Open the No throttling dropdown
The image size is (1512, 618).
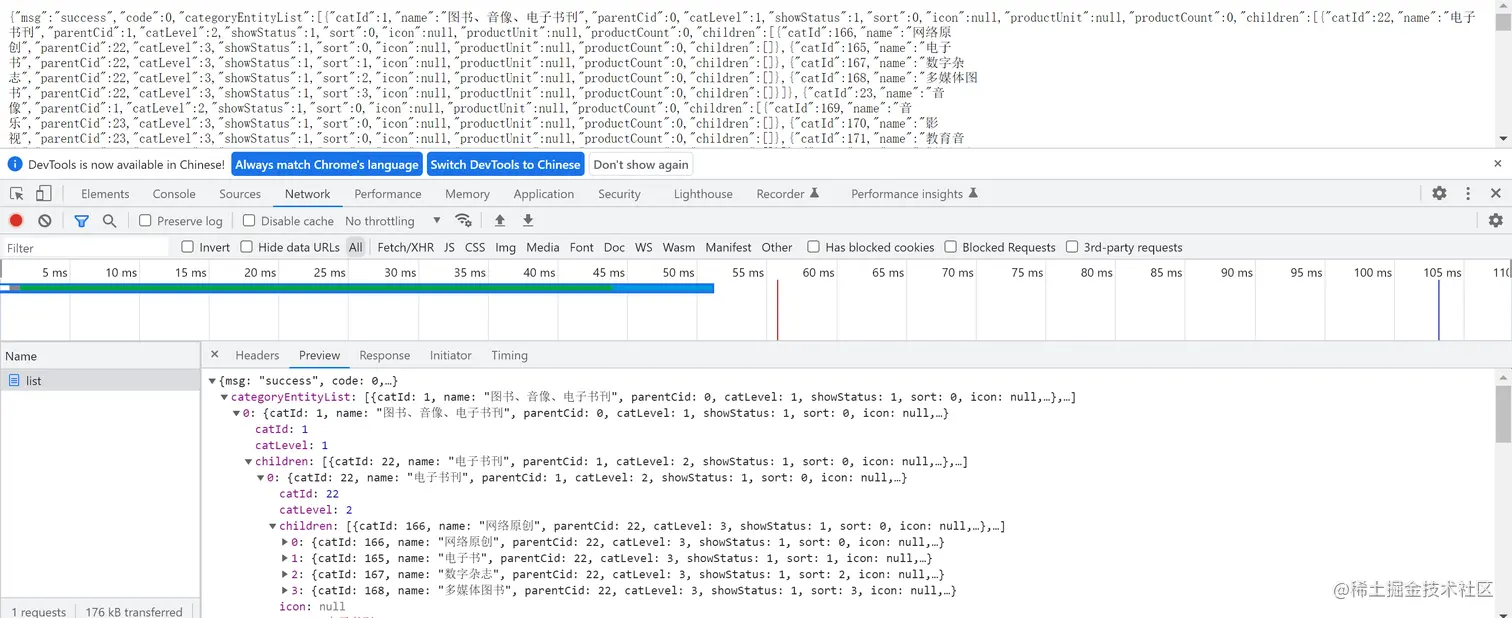point(393,221)
